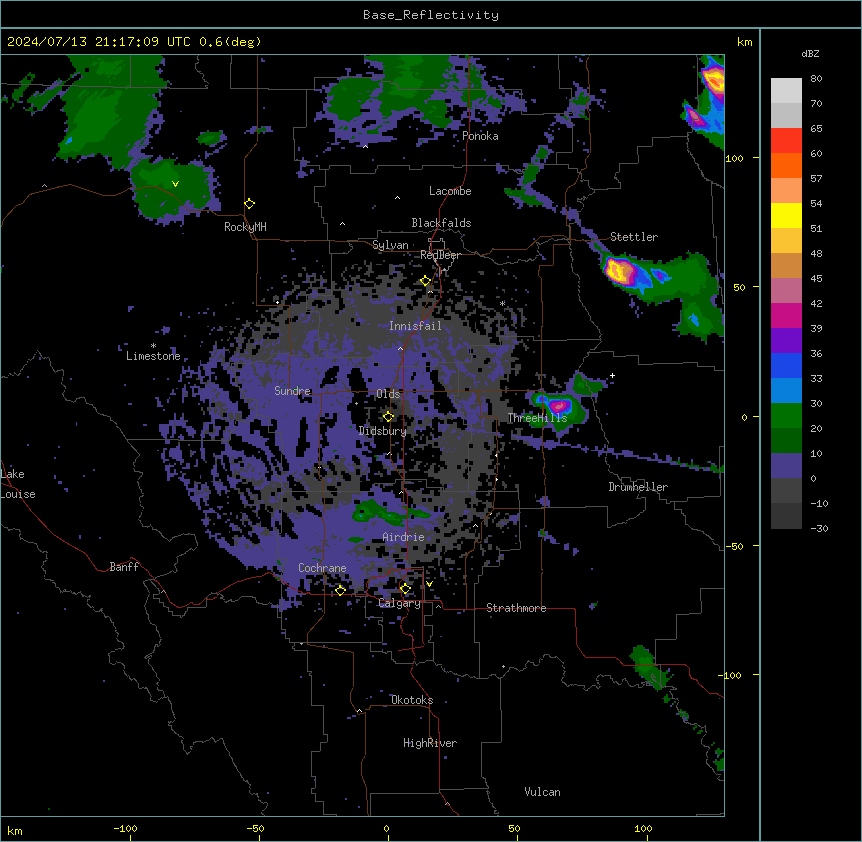Click the Didsbury city label
This screenshot has width=862, height=842.
point(383,431)
